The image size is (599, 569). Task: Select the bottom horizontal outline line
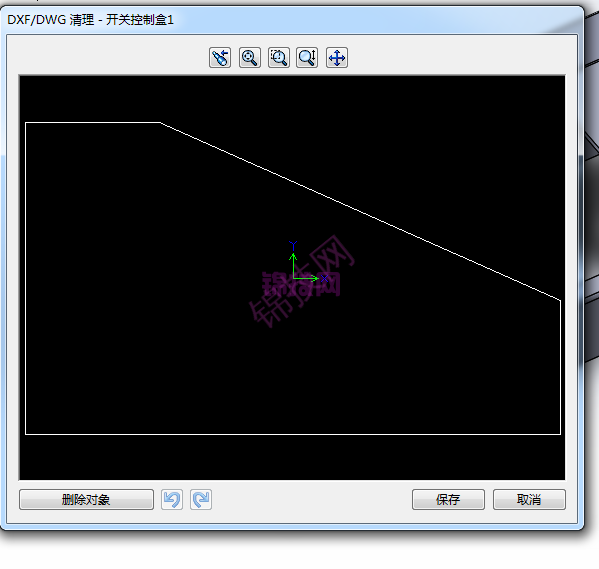click(x=293, y=434)
